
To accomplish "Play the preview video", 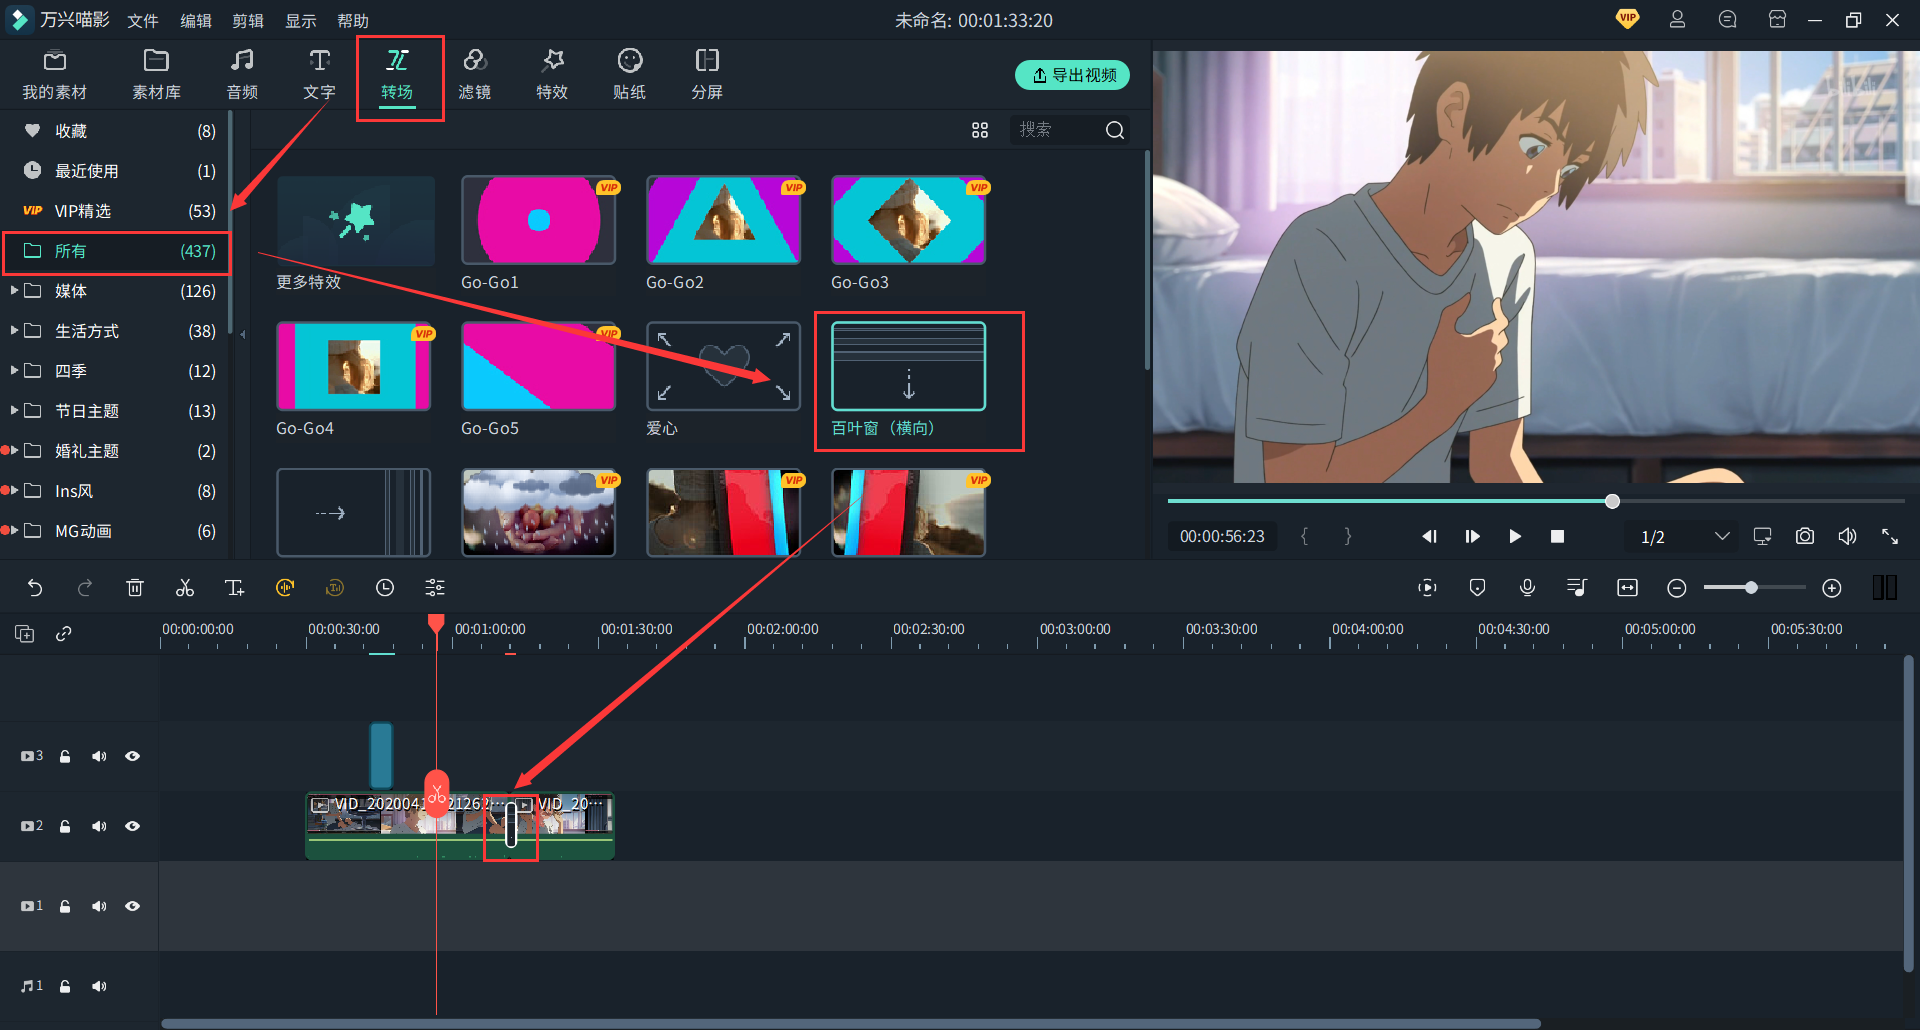I will point(1514,537).
